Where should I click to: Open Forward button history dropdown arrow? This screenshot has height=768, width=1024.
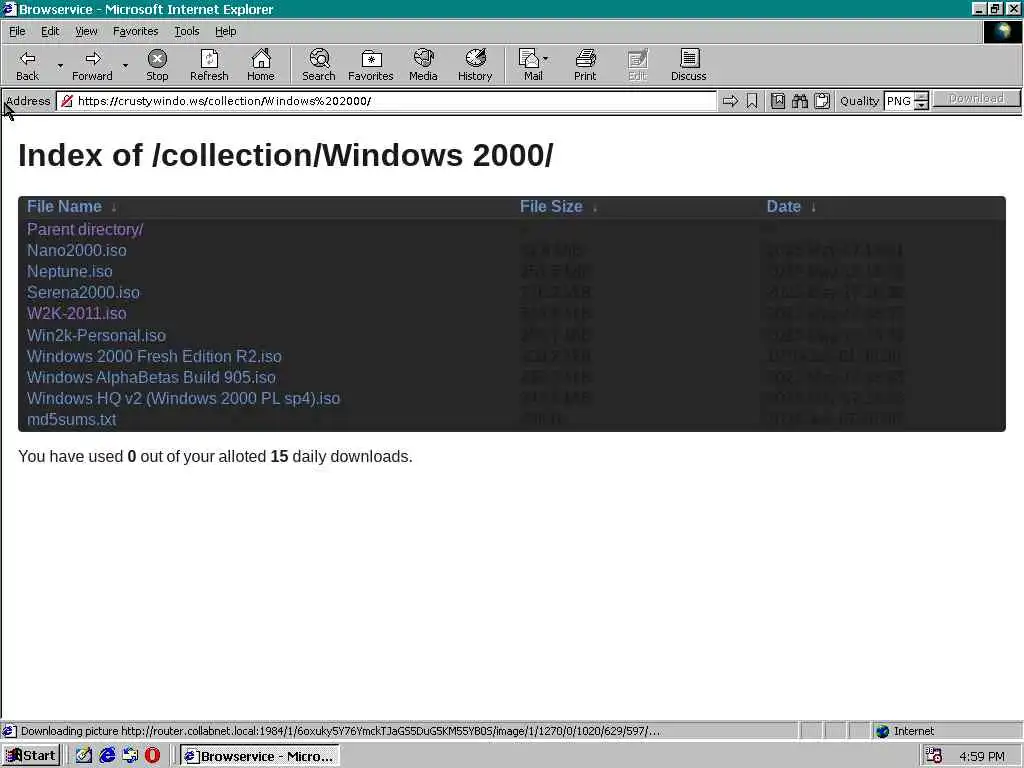[x=125, y=65]
